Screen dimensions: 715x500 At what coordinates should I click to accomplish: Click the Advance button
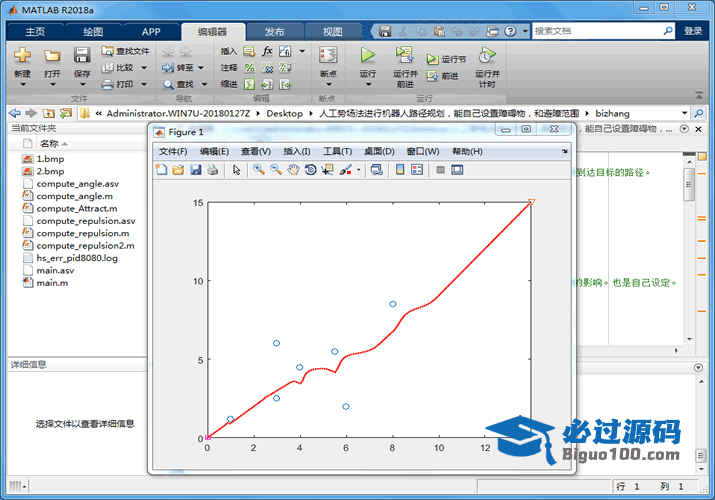442,76
